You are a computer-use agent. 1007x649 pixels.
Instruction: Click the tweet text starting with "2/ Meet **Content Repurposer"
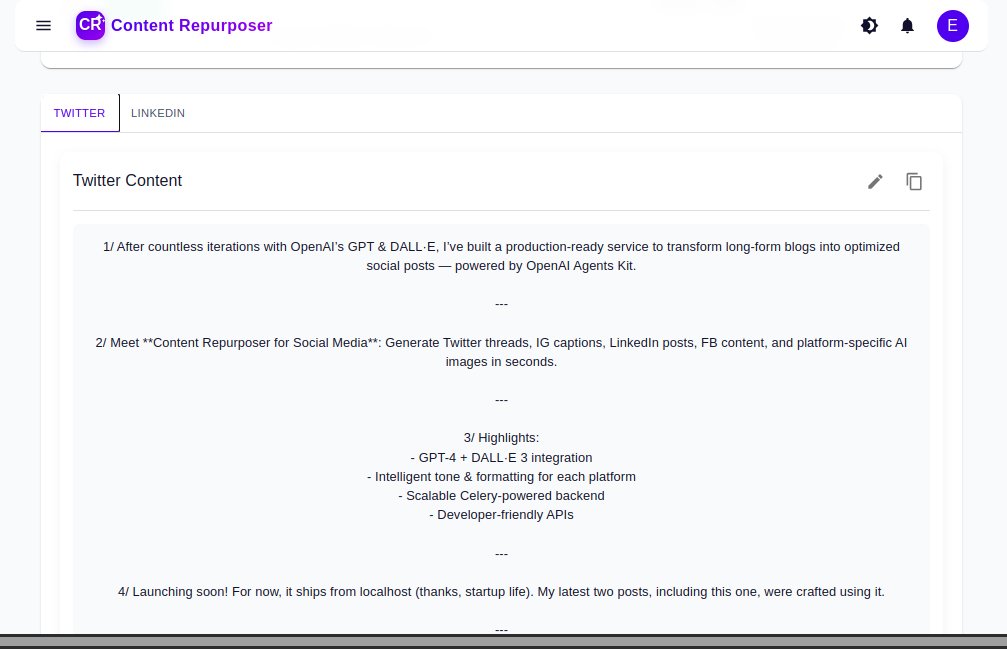point(501,352)
